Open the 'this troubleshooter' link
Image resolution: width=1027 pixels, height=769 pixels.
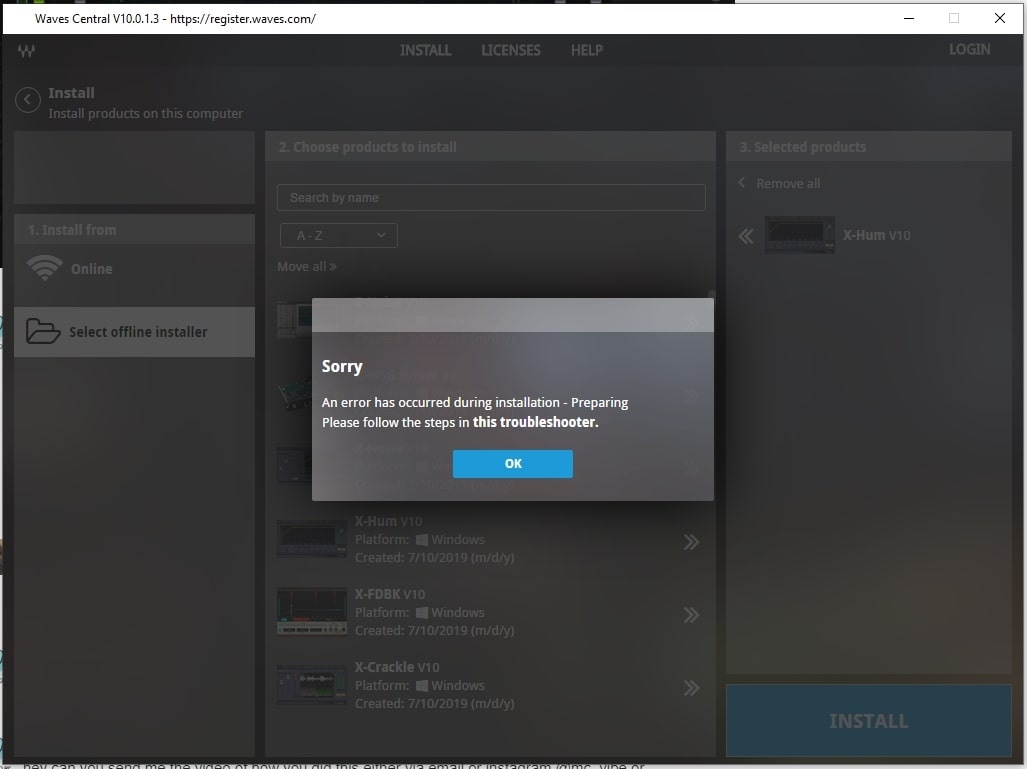(535, 422)
